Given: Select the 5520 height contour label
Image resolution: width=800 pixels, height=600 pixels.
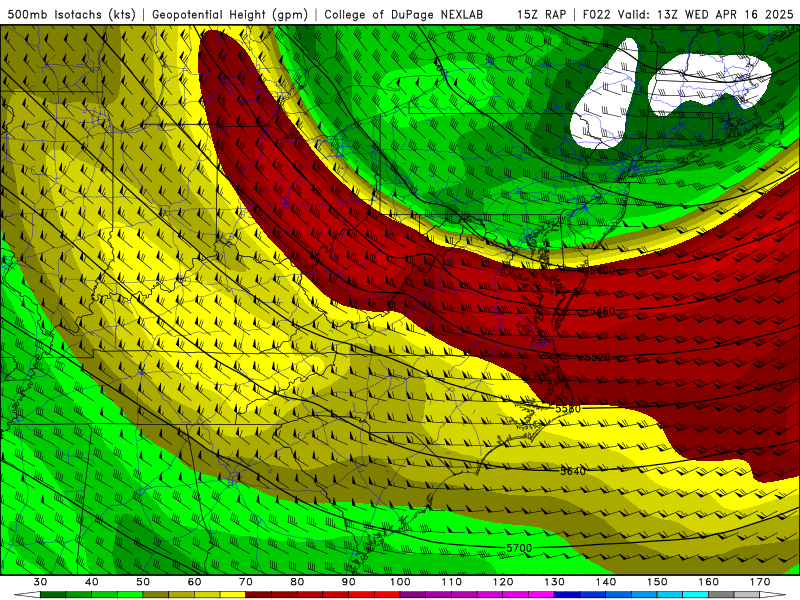Looking at the screenshot, I should point(597,357).
